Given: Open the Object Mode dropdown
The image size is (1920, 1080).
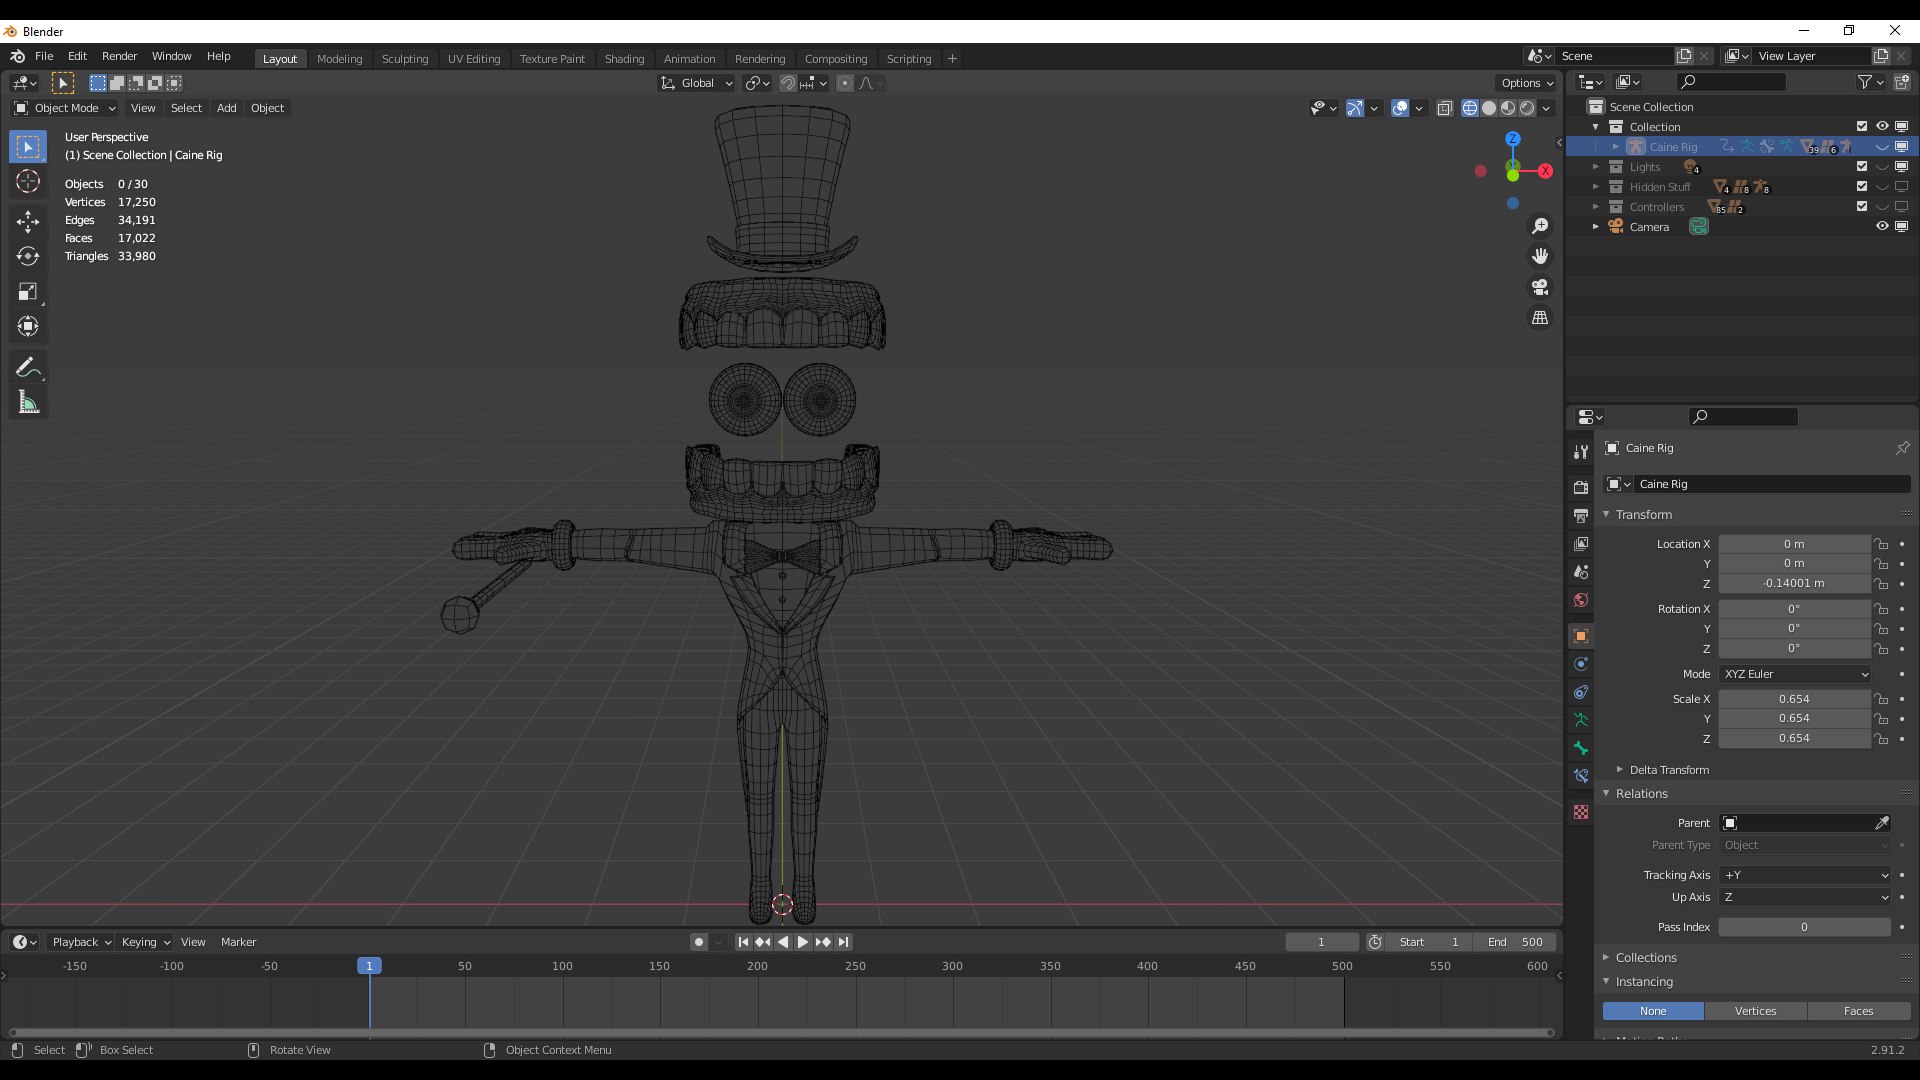Looking at the screenshot, I should point(65,108).
